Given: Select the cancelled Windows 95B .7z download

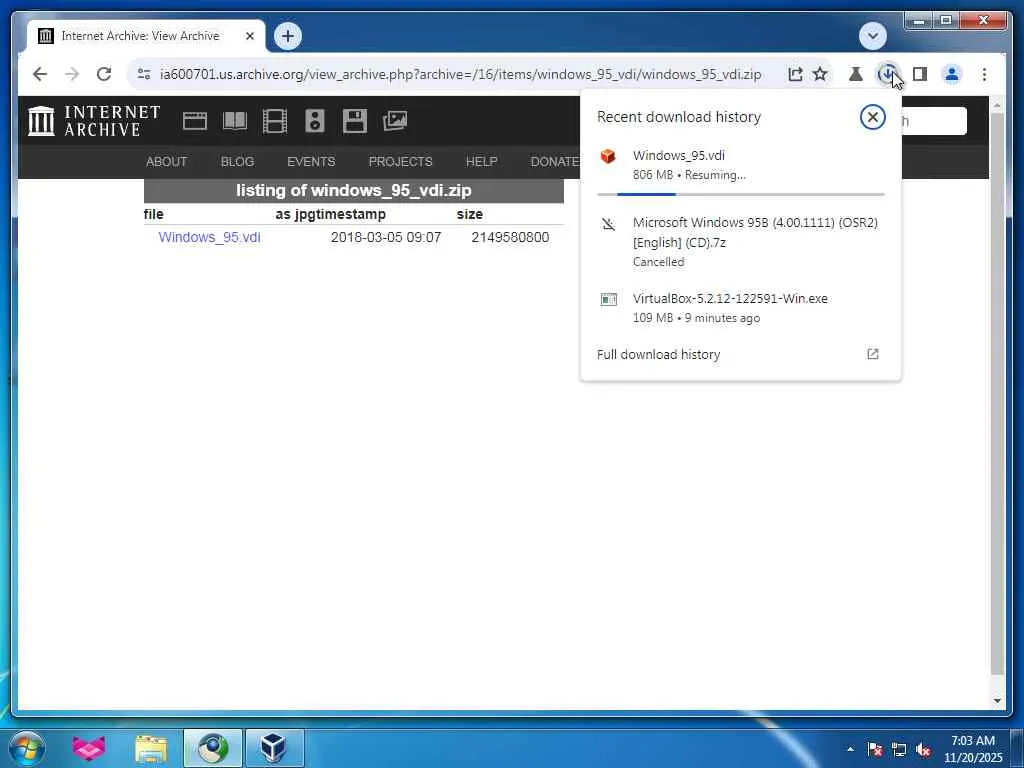Looking at the screenshot, I should point(741,242).
